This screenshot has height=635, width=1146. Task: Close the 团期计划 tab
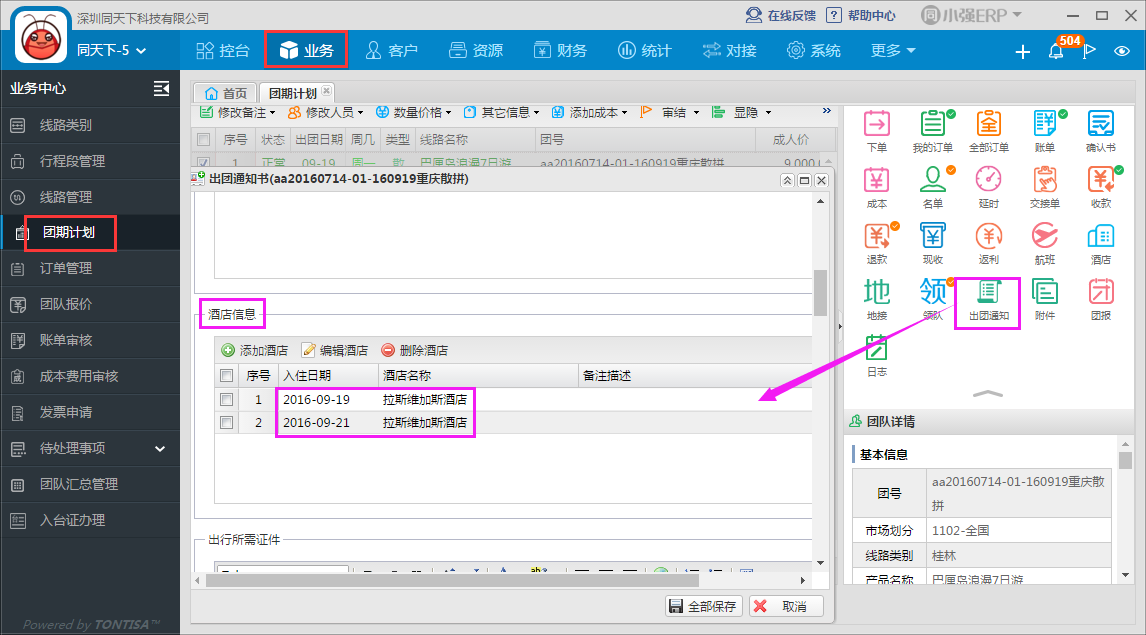tap(327, 91)
